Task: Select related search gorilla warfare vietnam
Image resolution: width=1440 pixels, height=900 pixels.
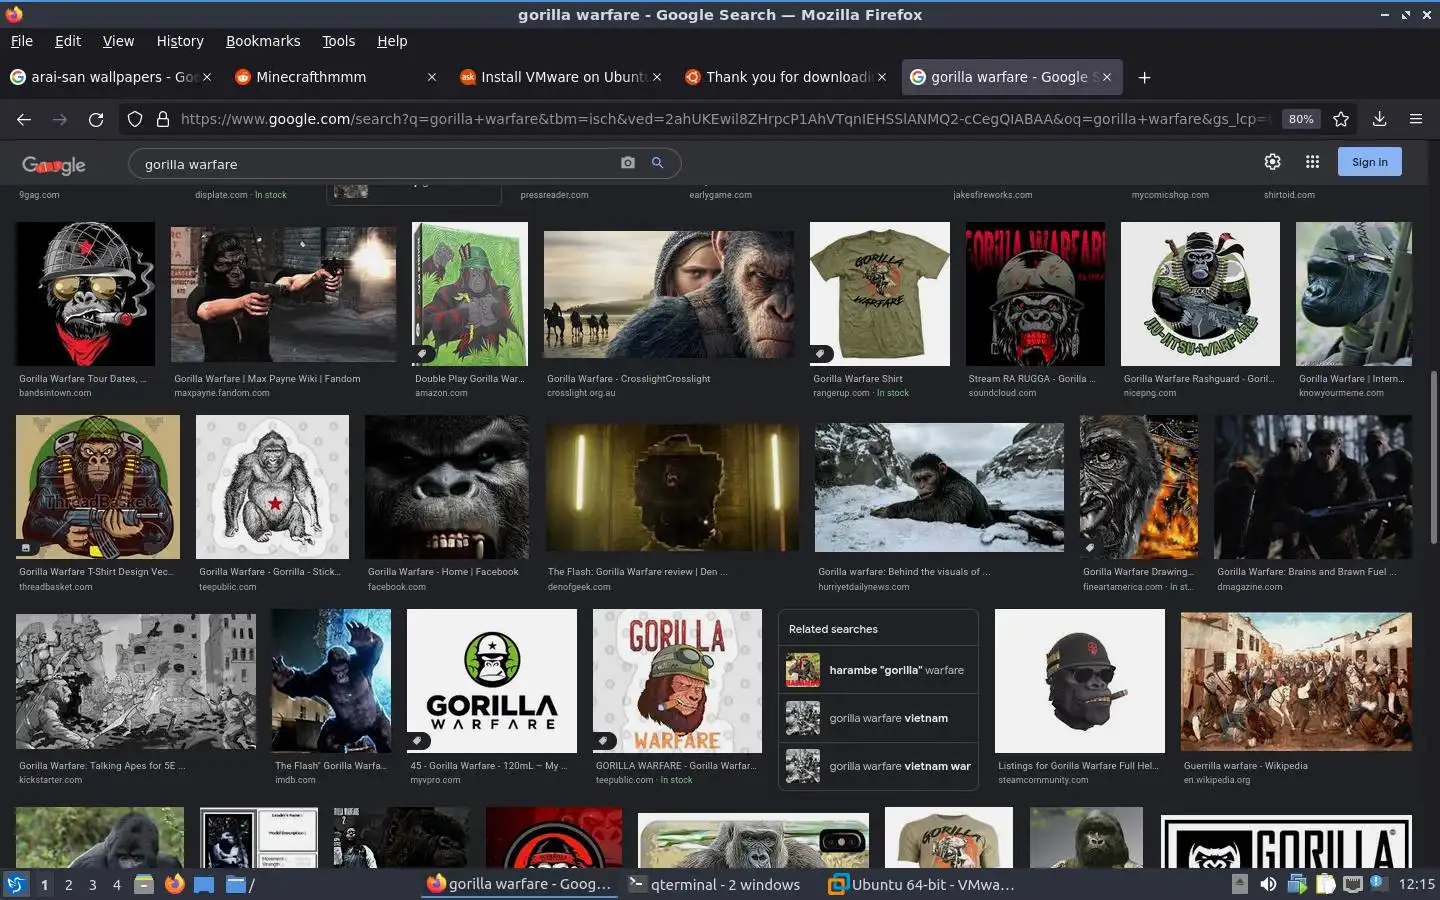Action: point(878,718)
